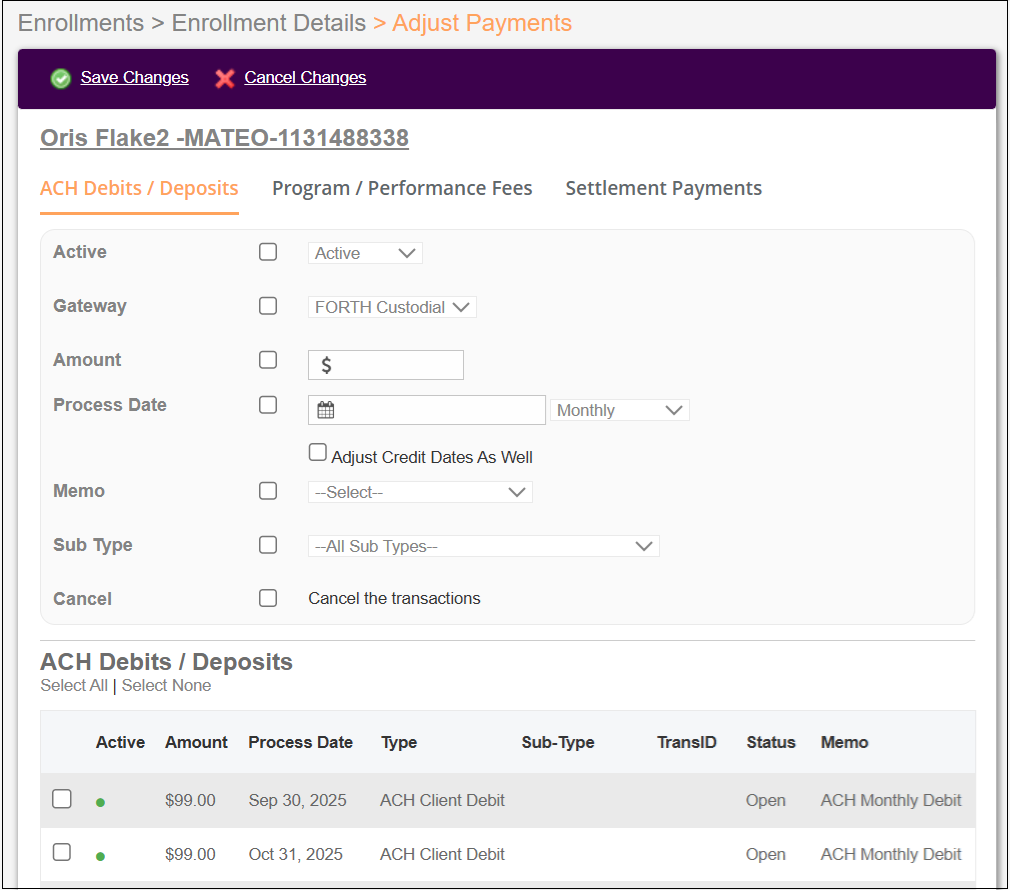Click Open status in Sep 30 row
1010x890 pixels.
pos(766,800)
